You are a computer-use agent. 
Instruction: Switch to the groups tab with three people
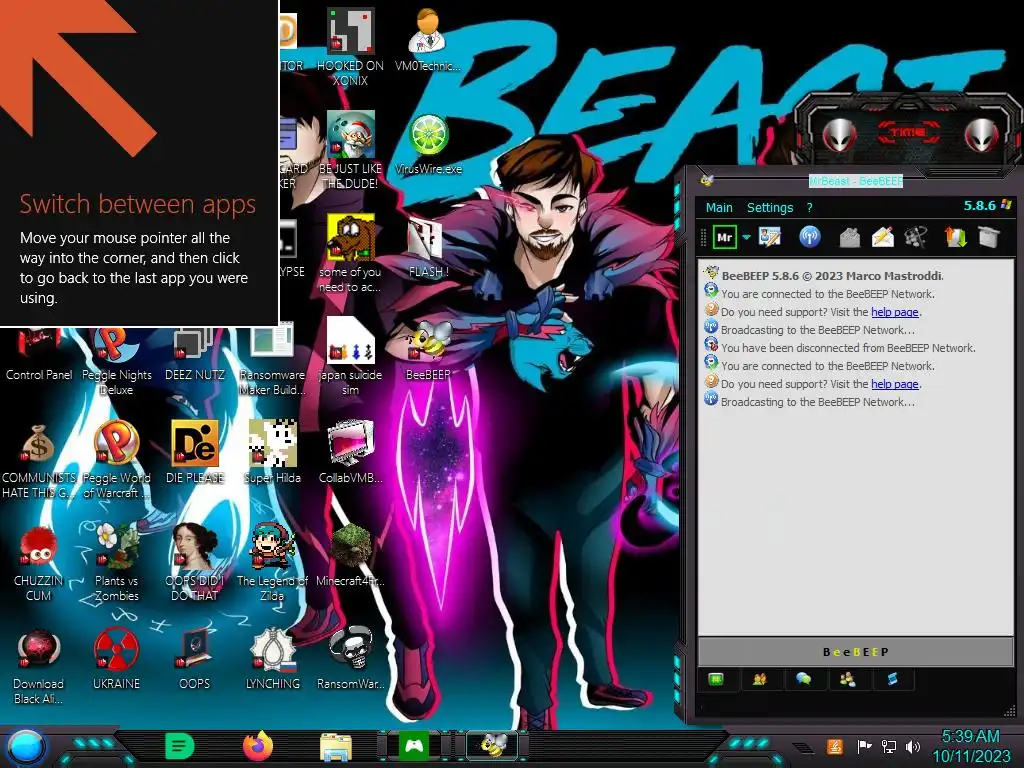[x=847, y=680]
